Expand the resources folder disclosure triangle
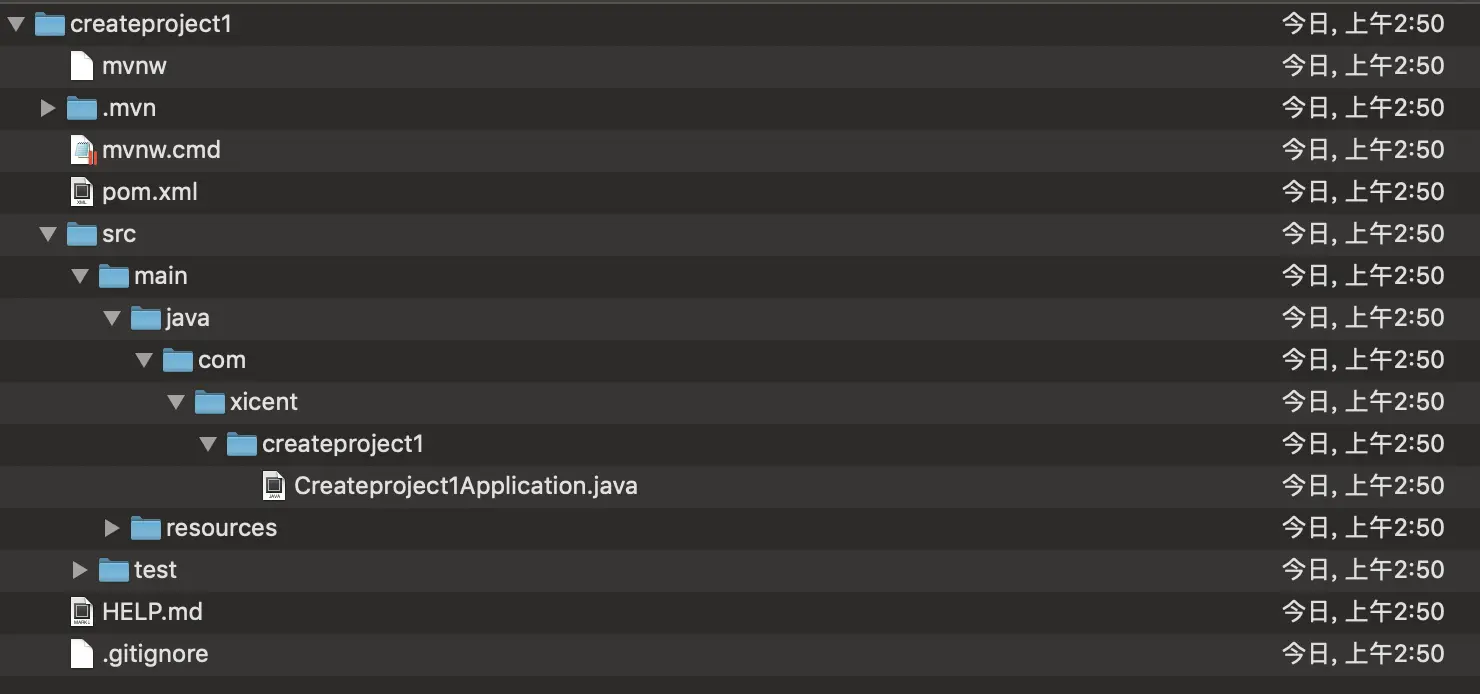Viewport: 1480px width, 694px height. coord(112,528)
